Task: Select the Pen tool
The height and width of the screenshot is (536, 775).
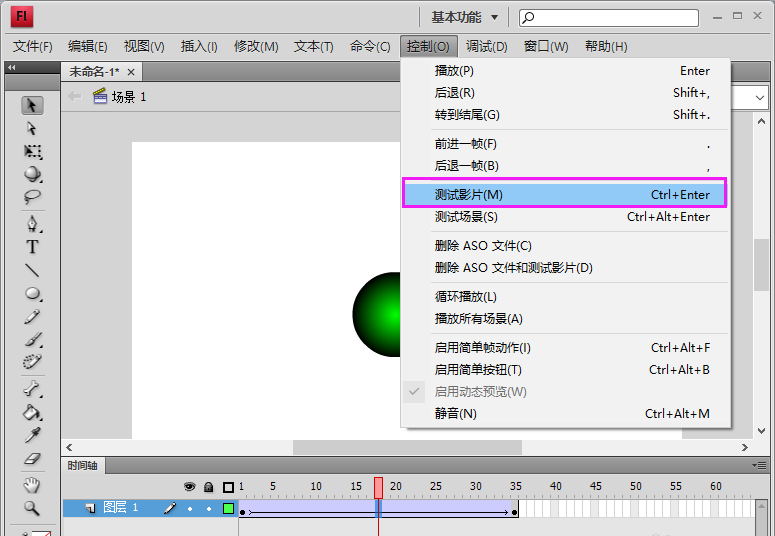Action: coord(32,223)
